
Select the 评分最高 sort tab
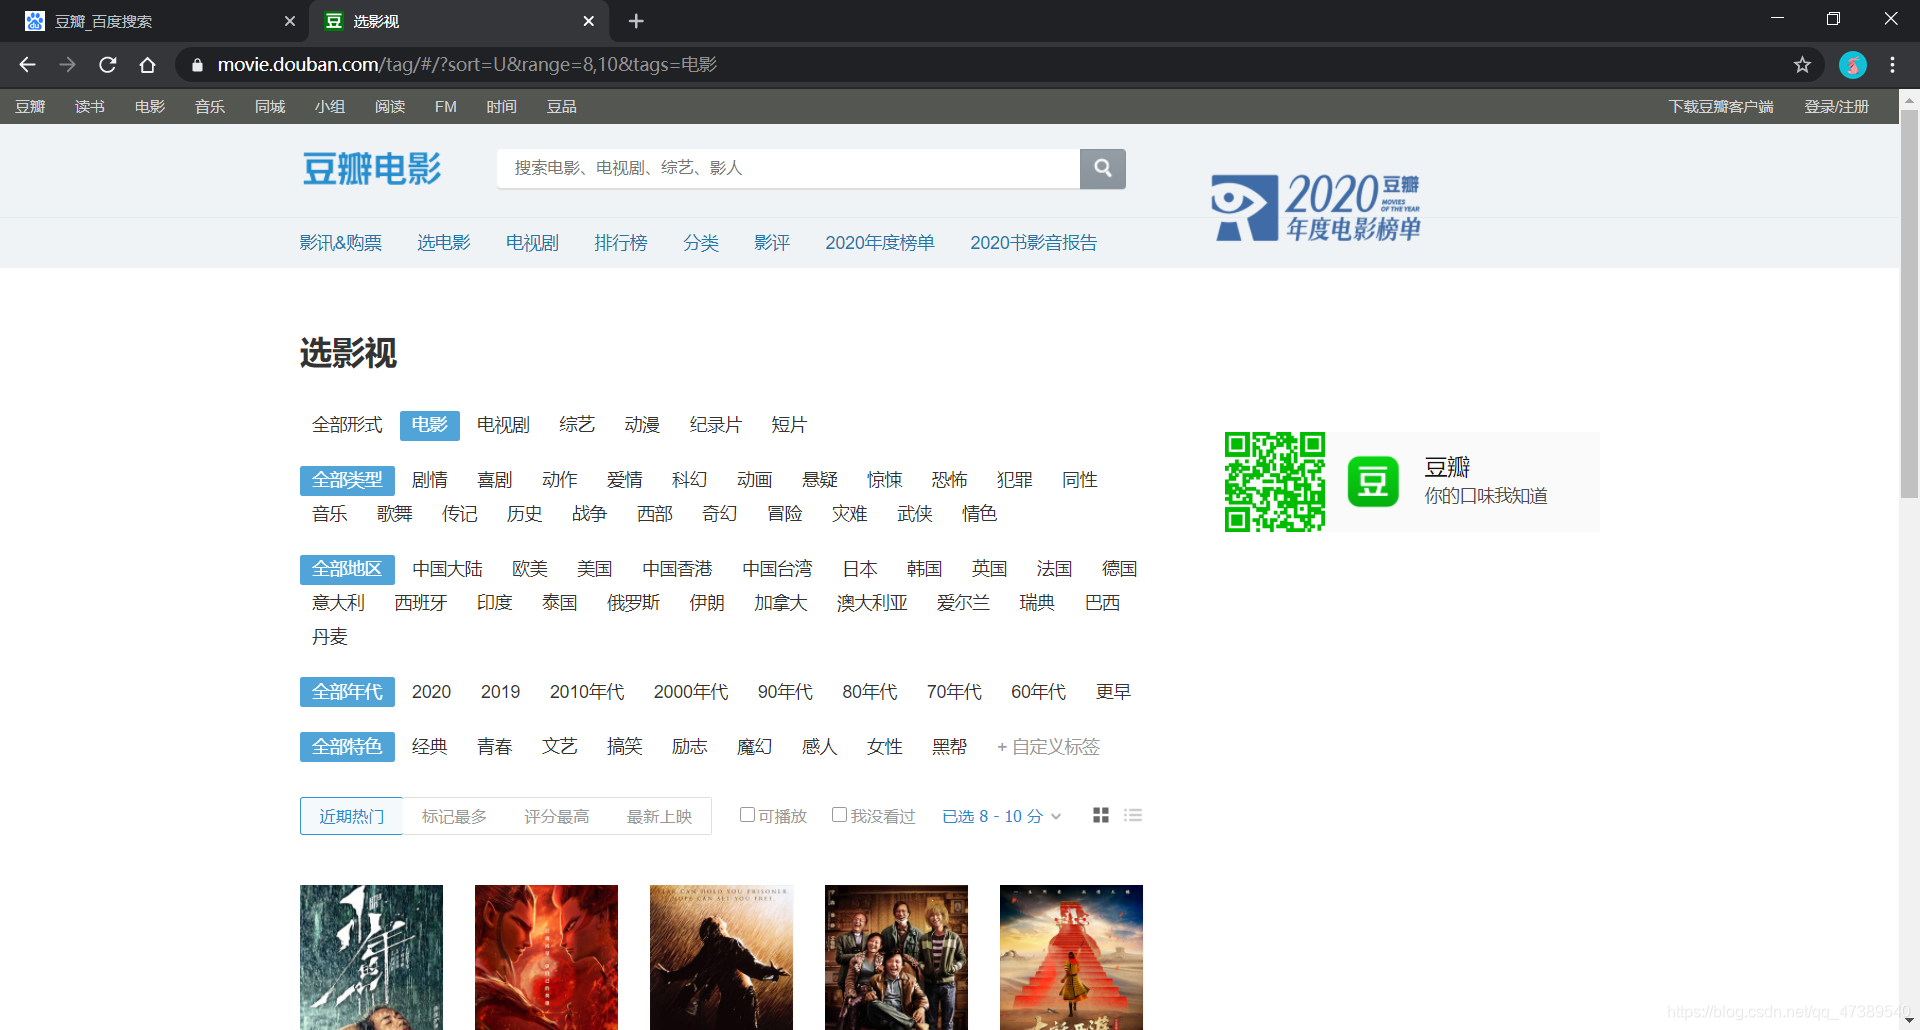pos(557,817)
